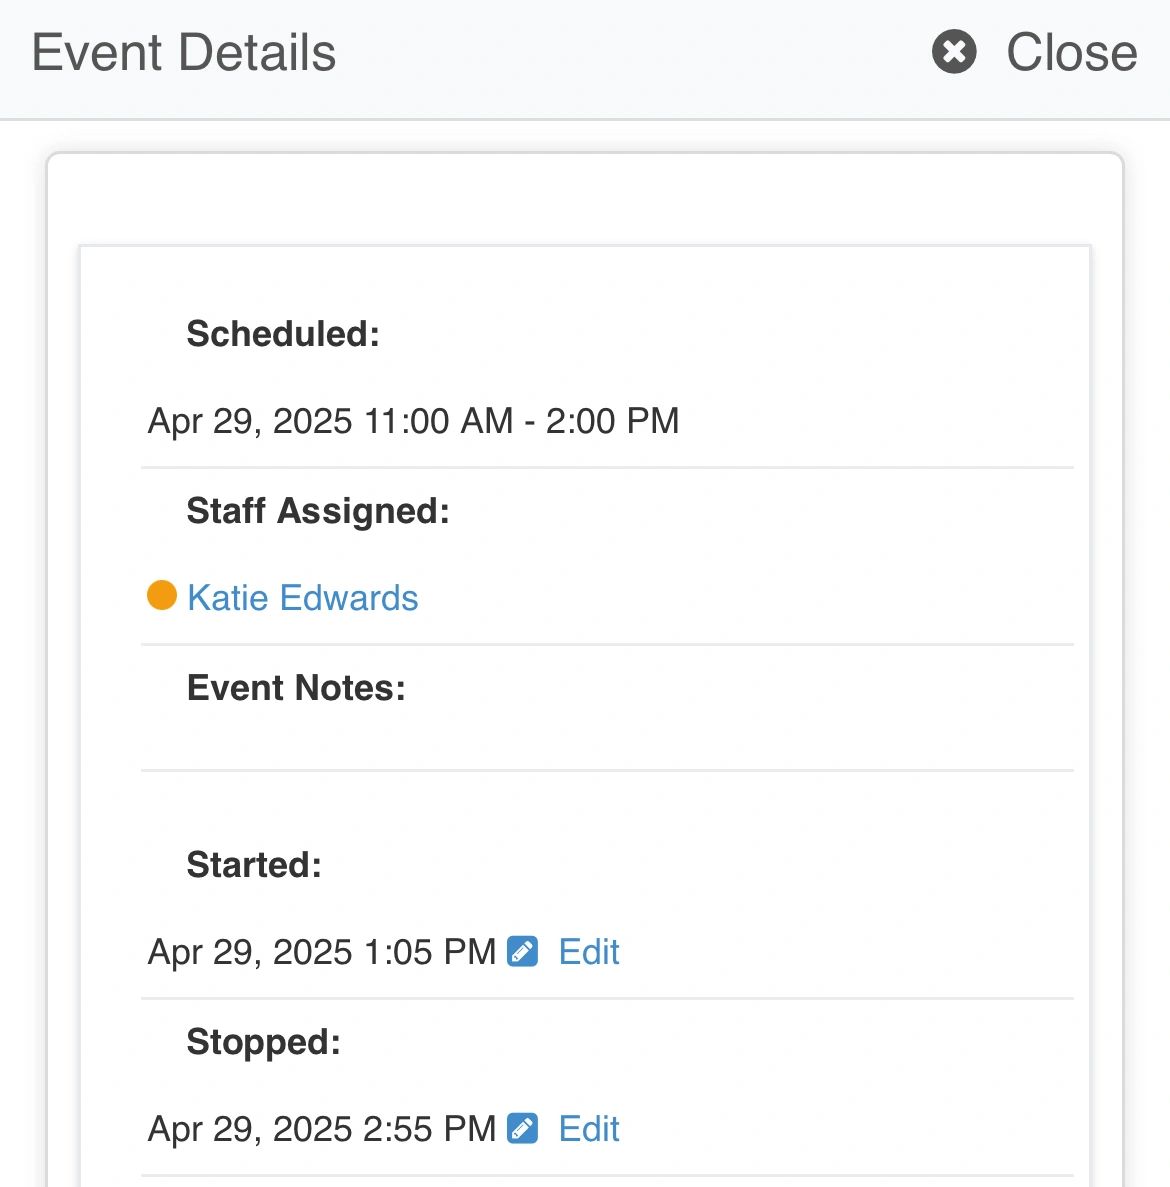Image resolution: width=1170 pixels, height=1187 pixels.
Task: Click the empty area below Event Notes
Action: point(606,740)
